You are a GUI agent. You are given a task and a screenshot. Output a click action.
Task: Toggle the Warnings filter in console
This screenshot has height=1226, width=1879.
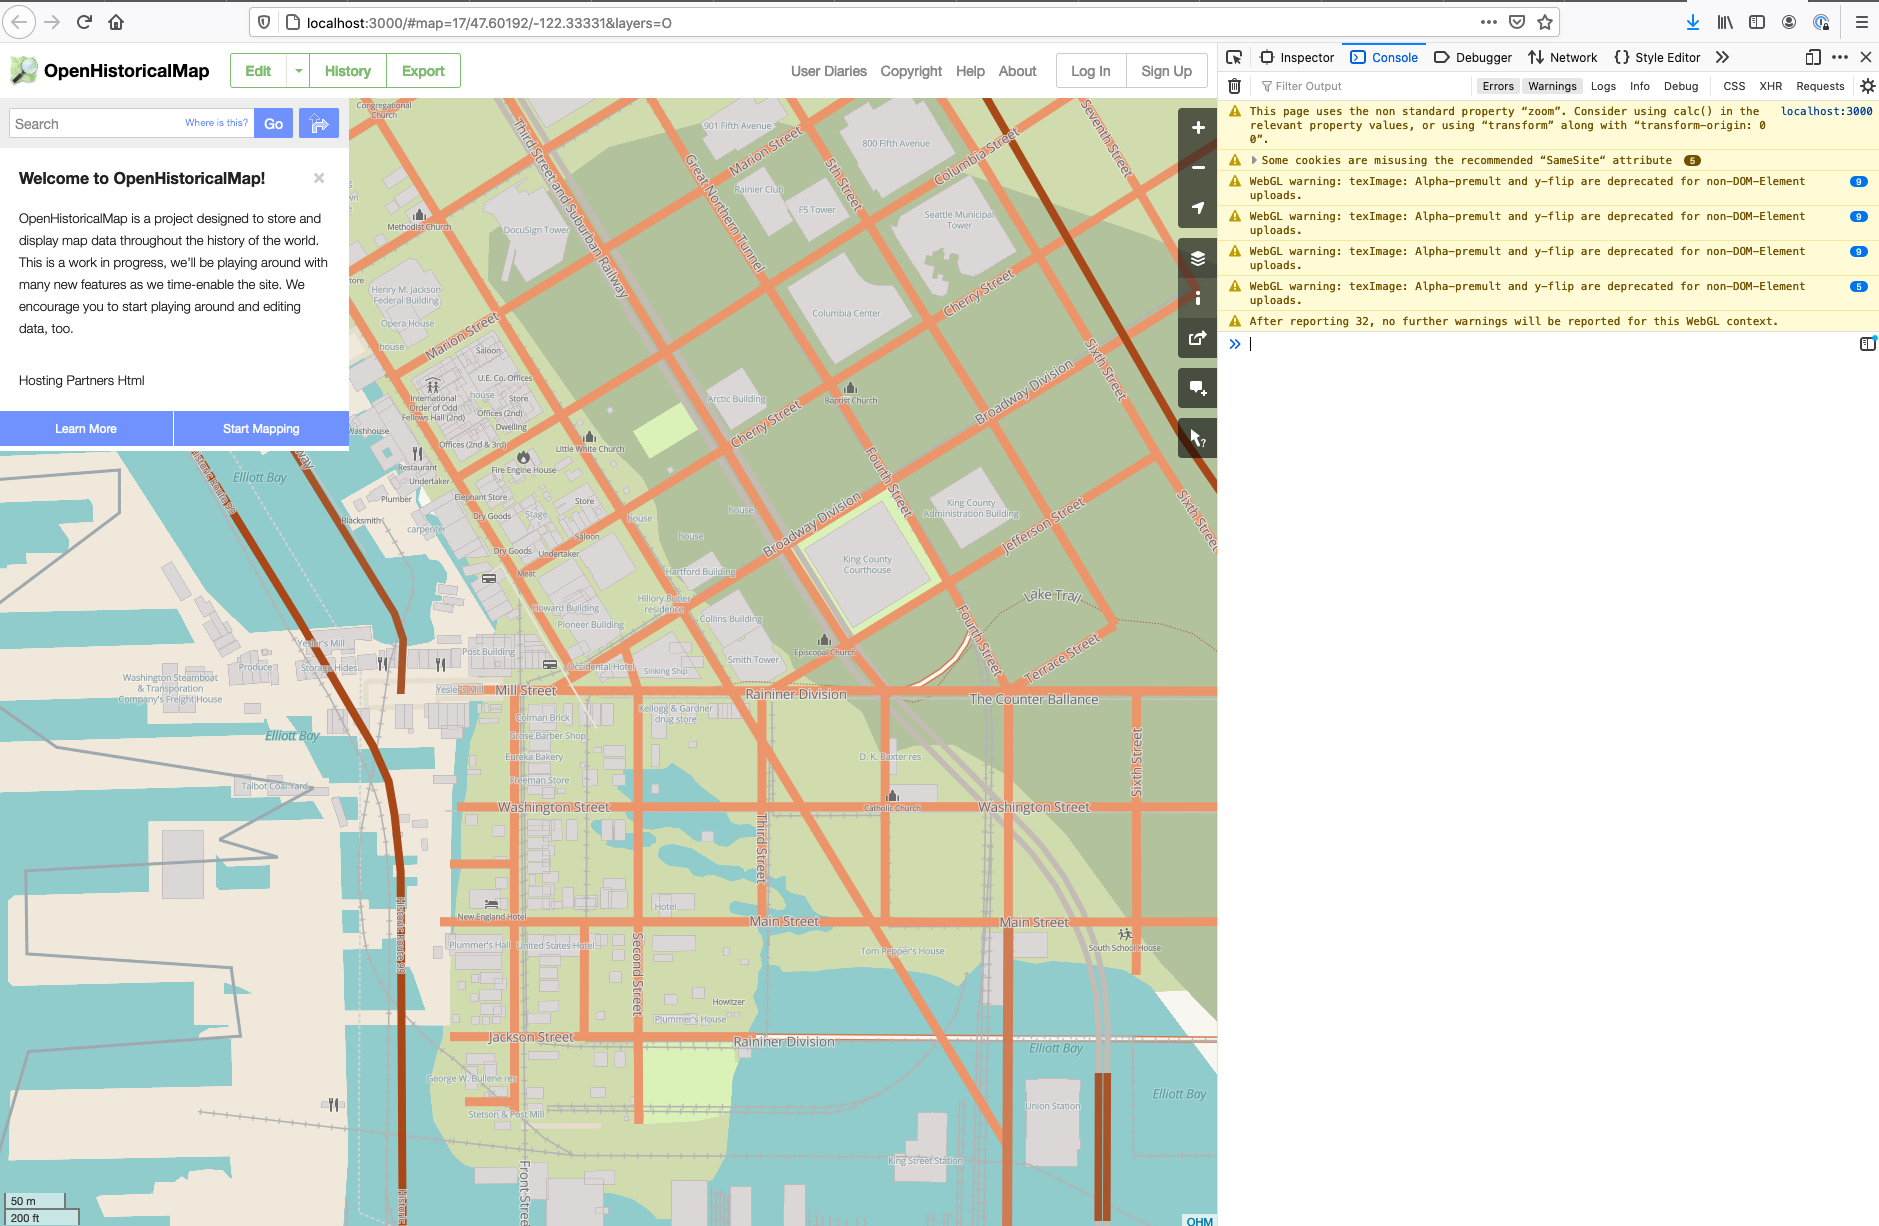[1552, 86]
